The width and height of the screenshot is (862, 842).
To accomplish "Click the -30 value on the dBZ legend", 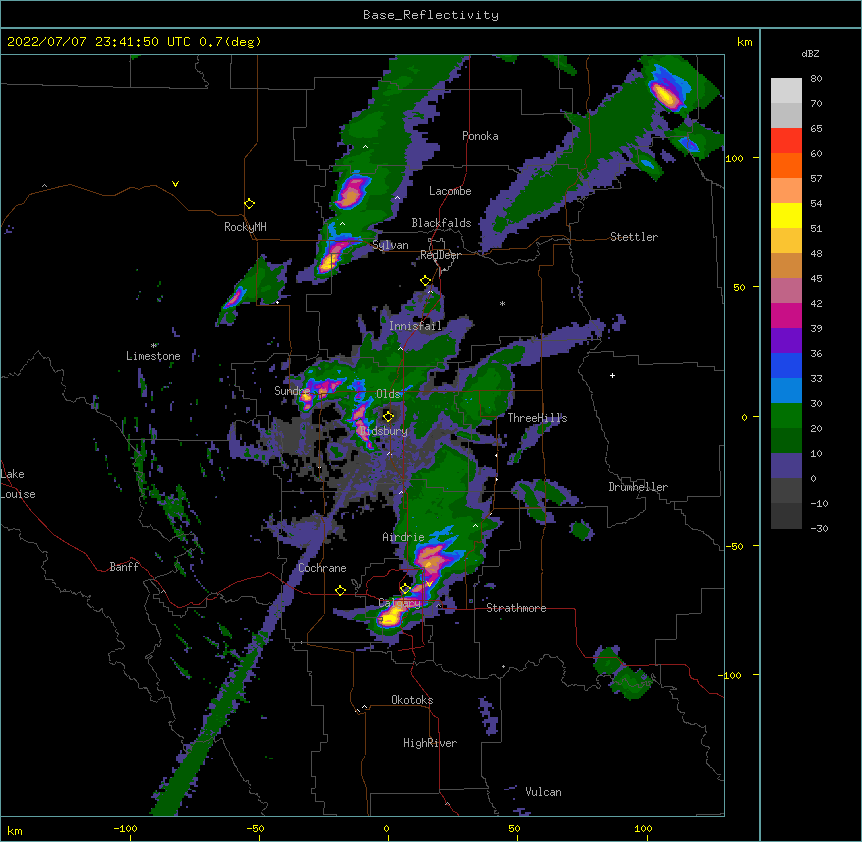I will (819, 528).
